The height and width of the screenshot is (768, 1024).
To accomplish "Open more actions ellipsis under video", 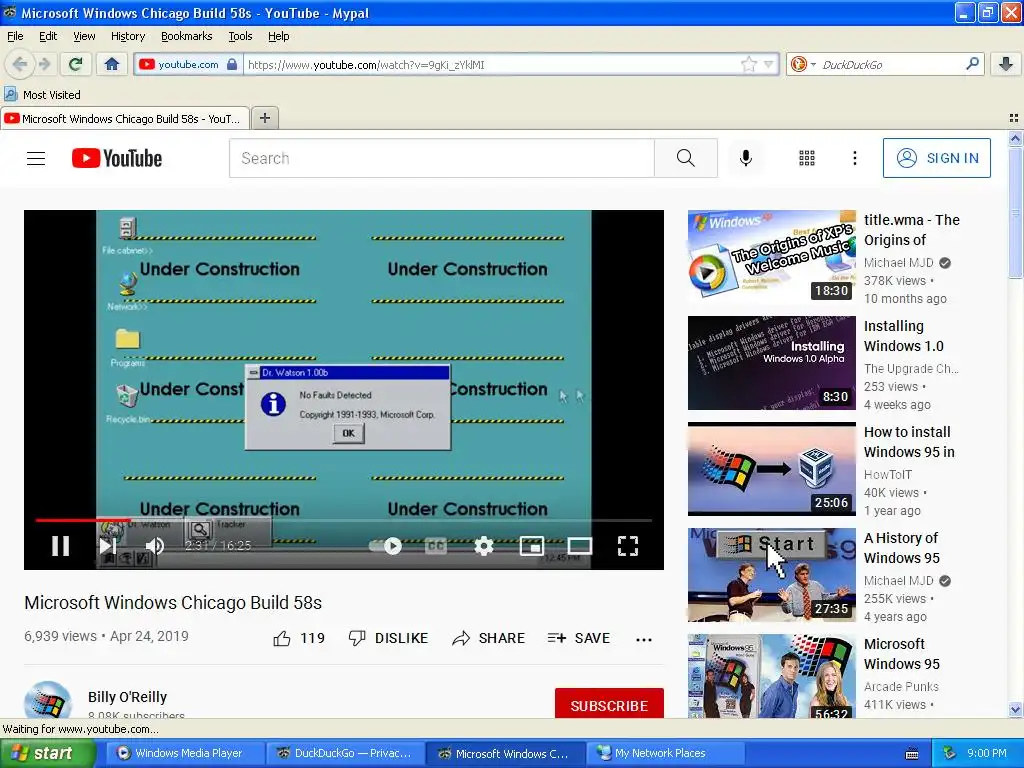I will click(644, 639).
